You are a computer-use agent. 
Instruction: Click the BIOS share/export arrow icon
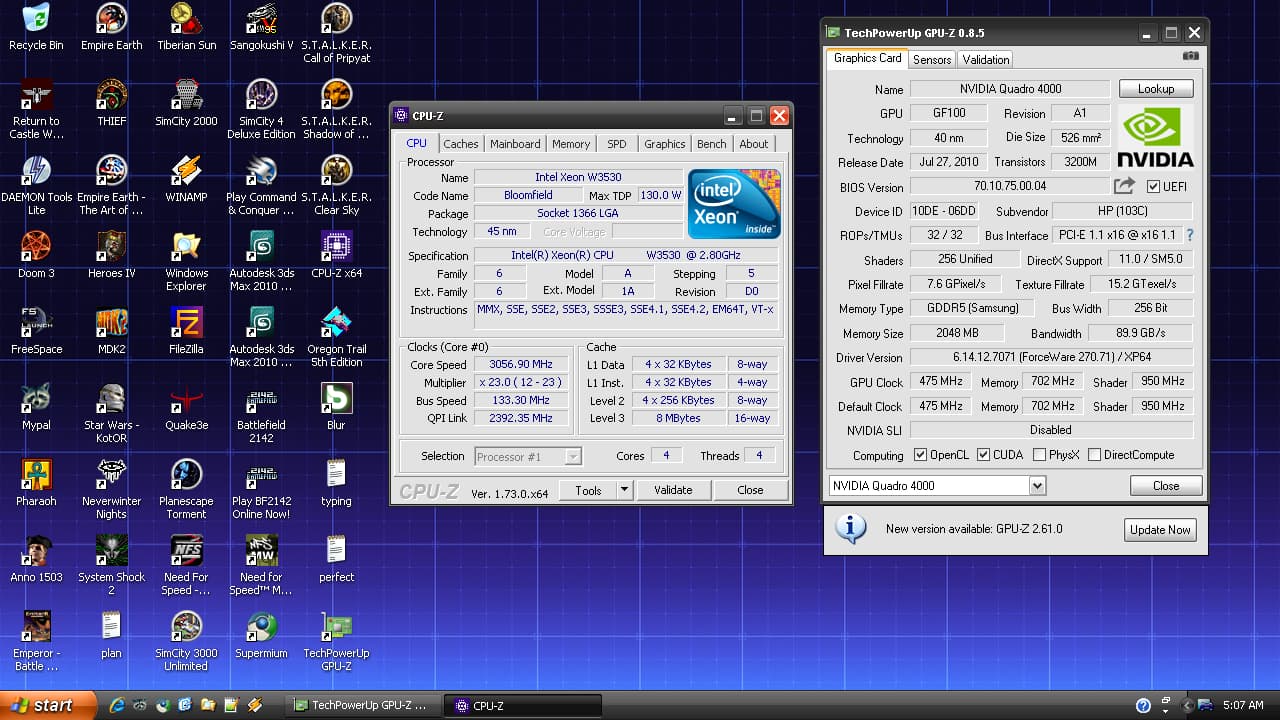(x=1125, y=186)
